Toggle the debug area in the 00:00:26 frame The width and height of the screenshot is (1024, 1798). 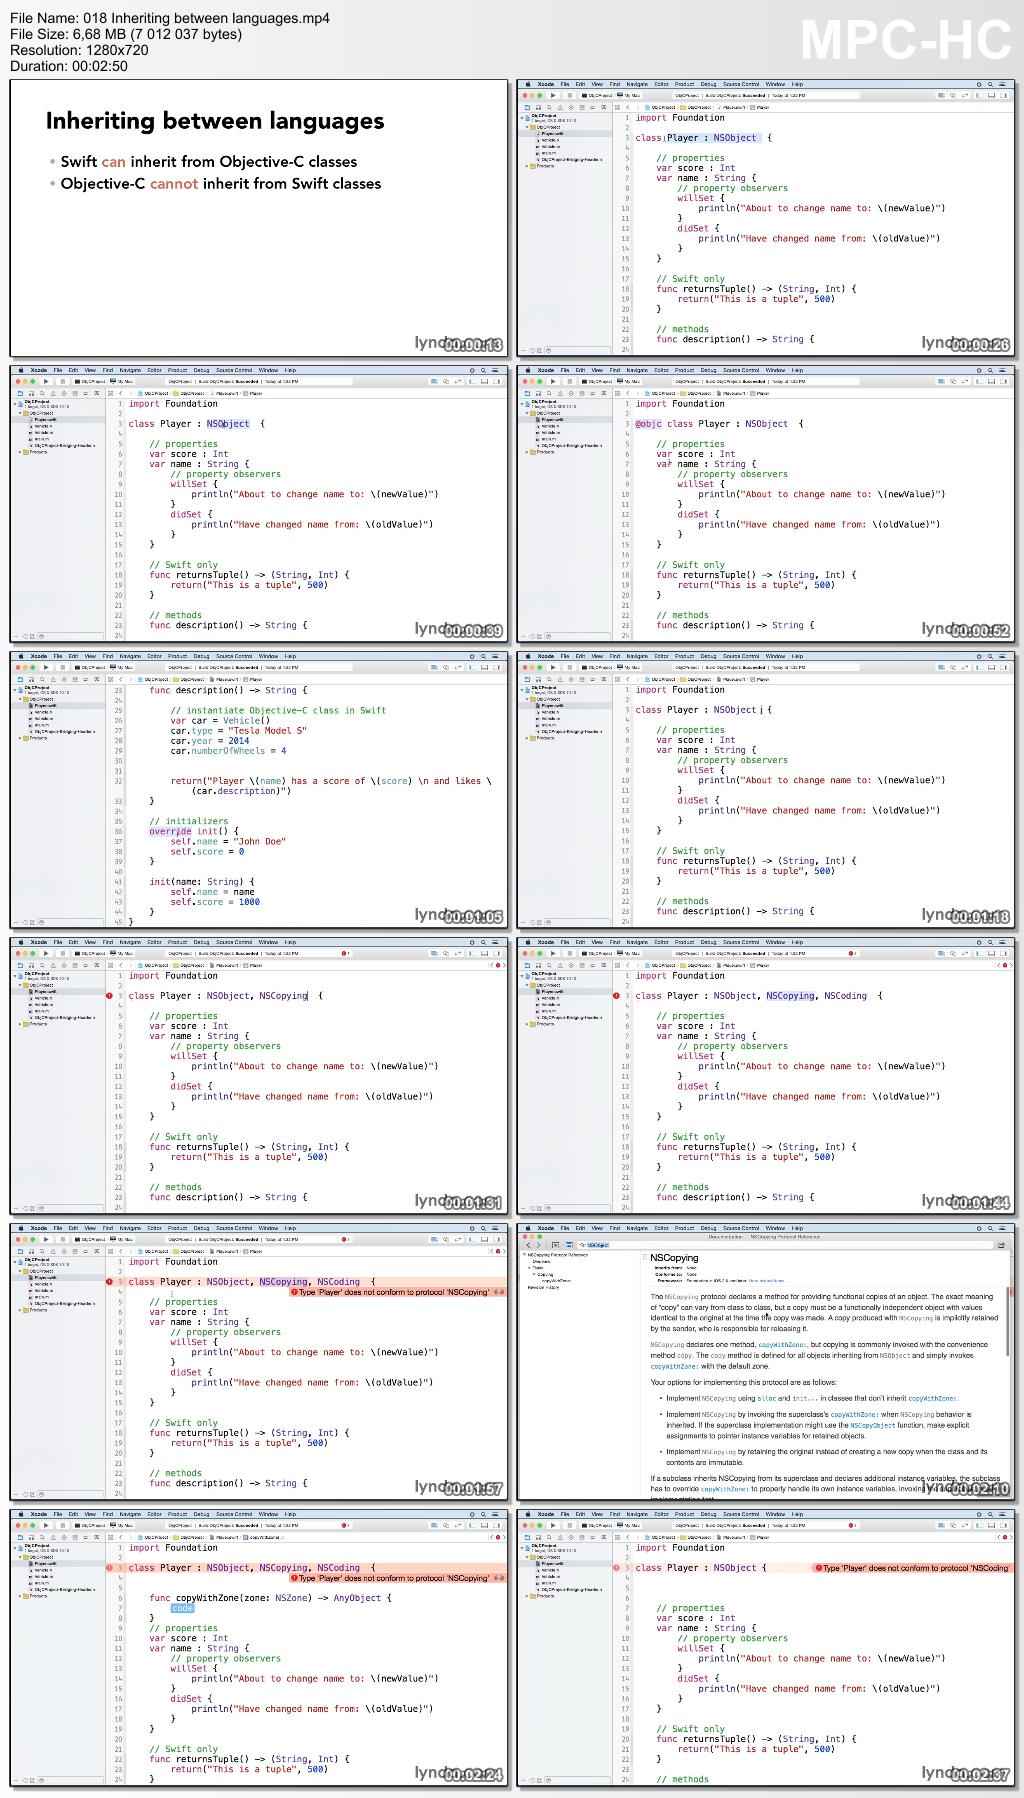point(991,95)
